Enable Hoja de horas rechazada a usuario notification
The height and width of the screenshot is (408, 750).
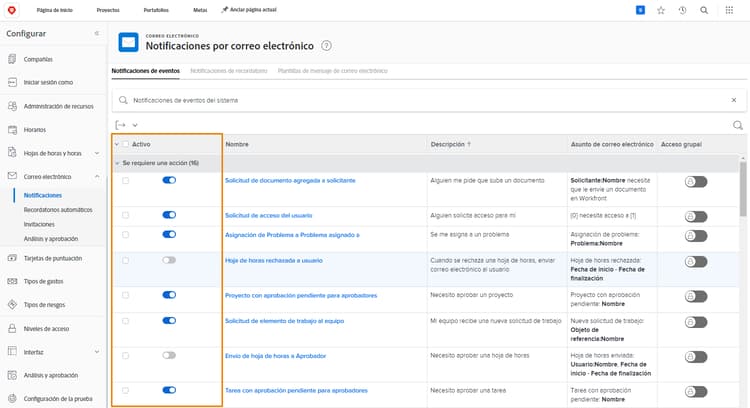pos(169,260)
